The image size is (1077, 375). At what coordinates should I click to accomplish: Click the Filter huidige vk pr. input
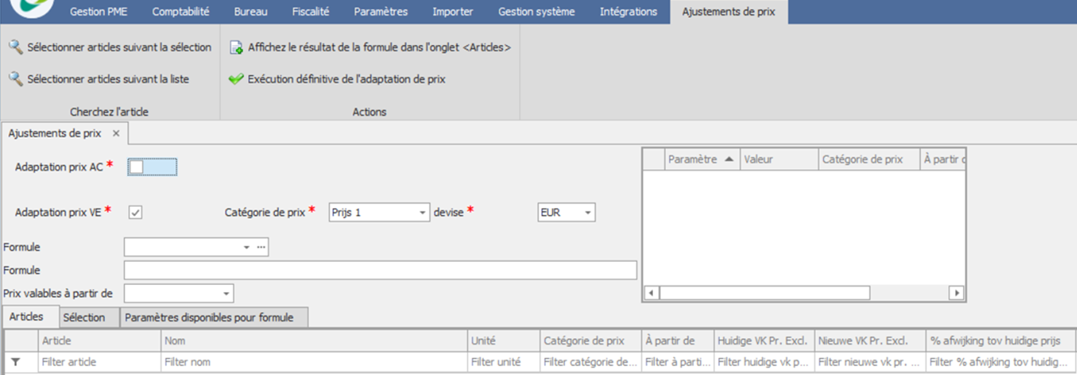764,361
